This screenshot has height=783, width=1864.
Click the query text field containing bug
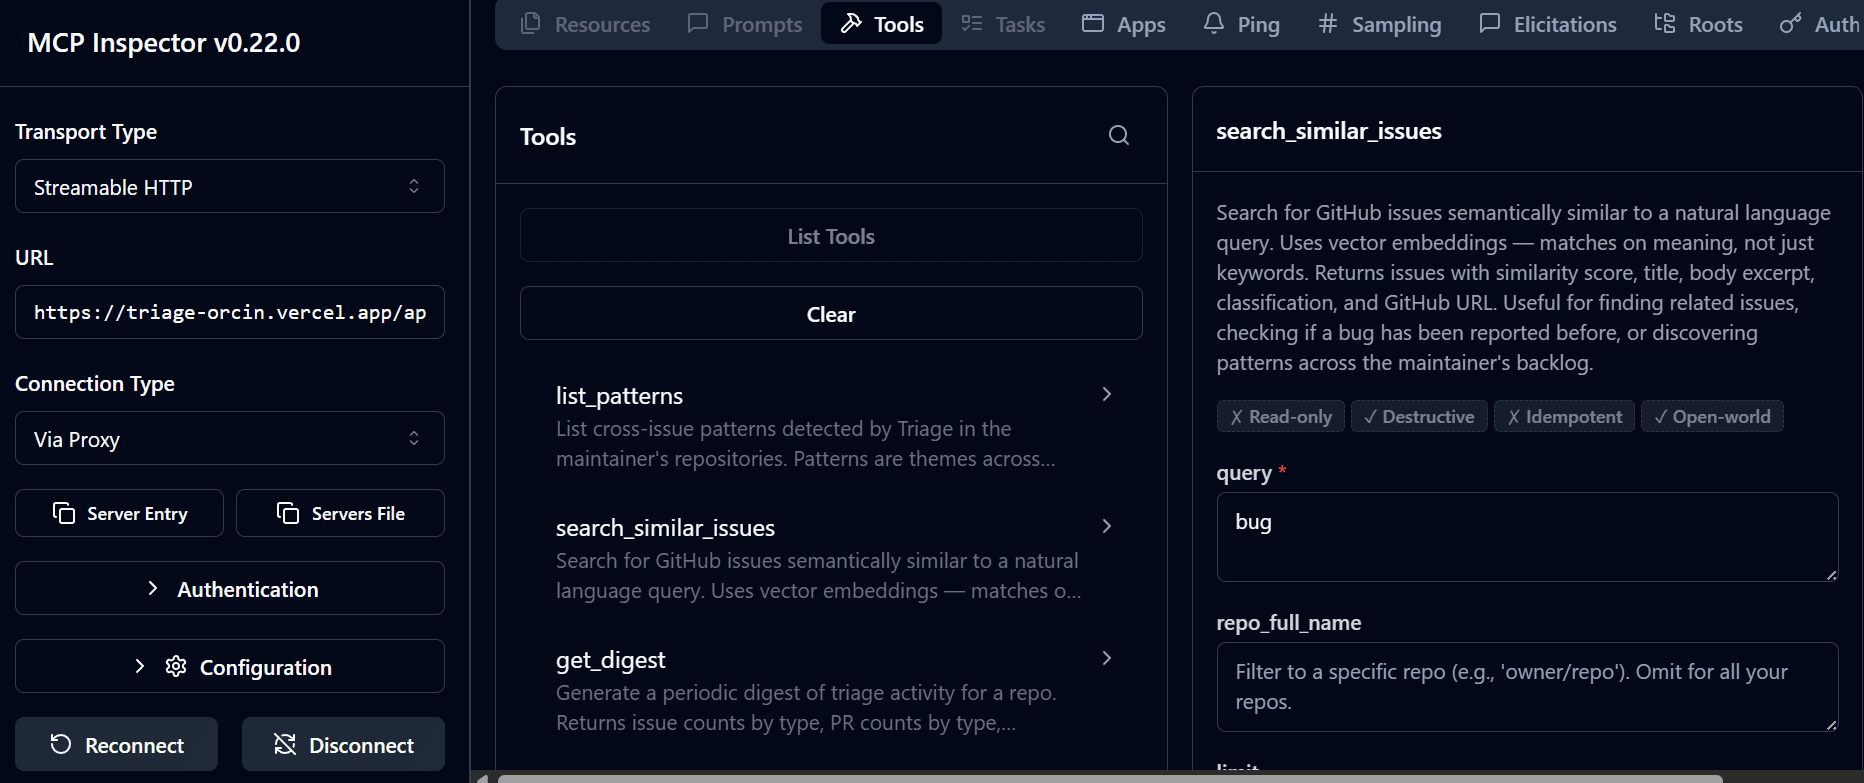(1527, 537)
